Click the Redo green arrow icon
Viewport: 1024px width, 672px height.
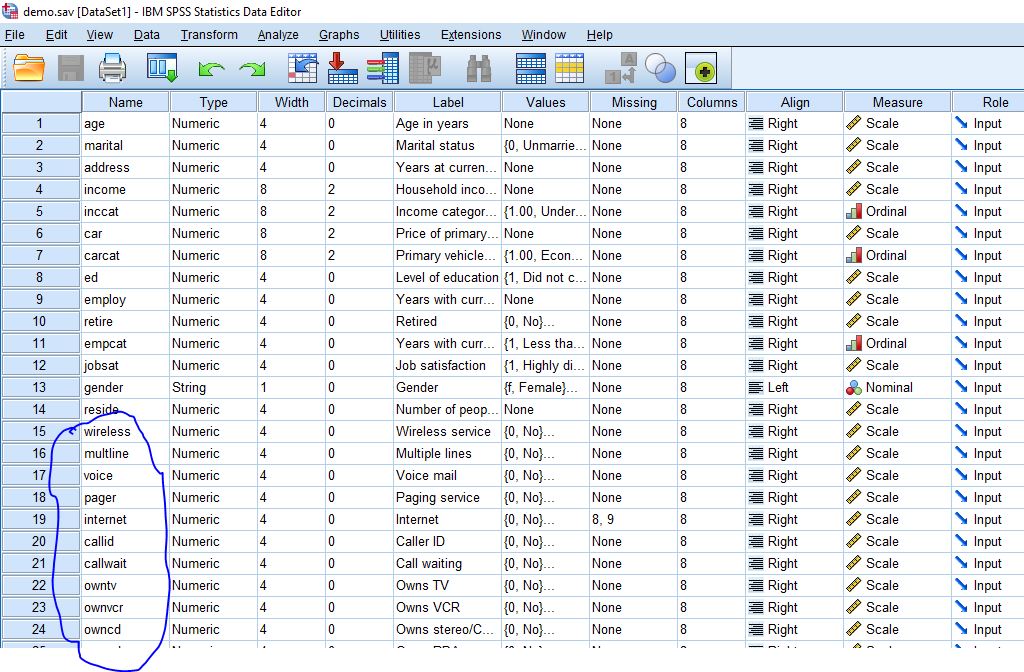[252, 69]
